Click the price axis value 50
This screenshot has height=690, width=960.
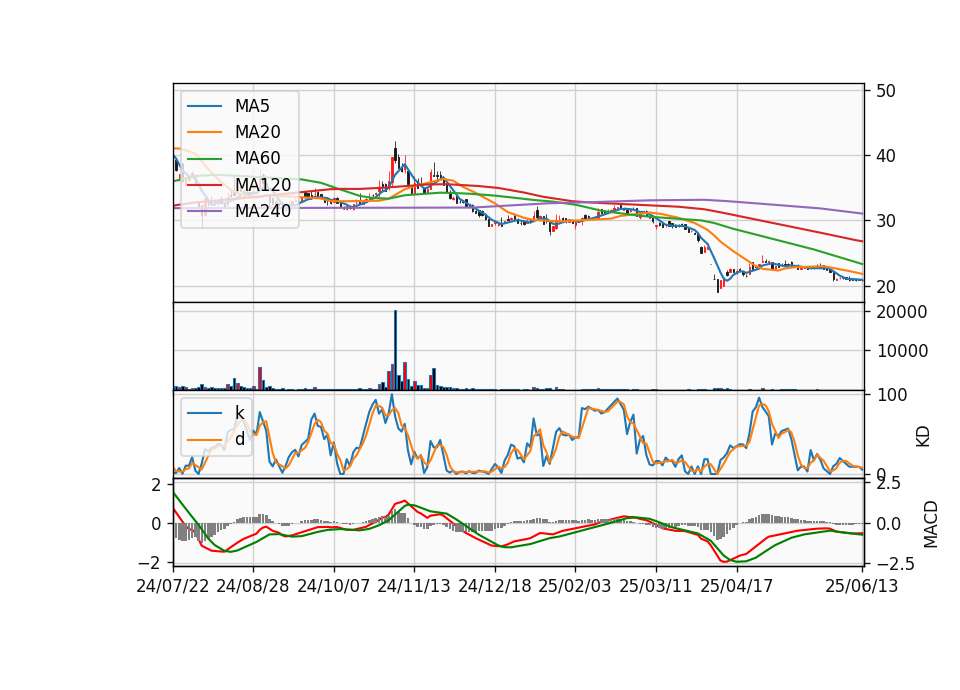[886, 91]
